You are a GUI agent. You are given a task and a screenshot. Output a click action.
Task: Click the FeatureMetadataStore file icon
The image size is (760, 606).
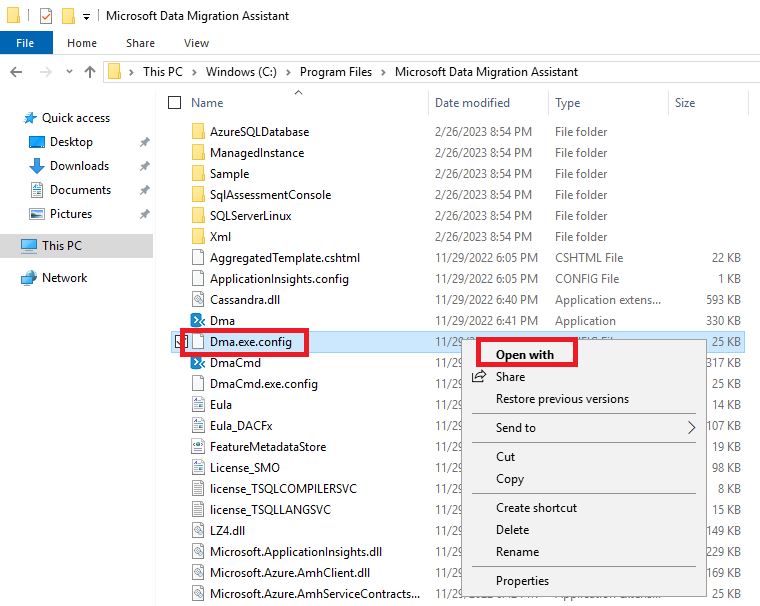[x=198, y=447]
